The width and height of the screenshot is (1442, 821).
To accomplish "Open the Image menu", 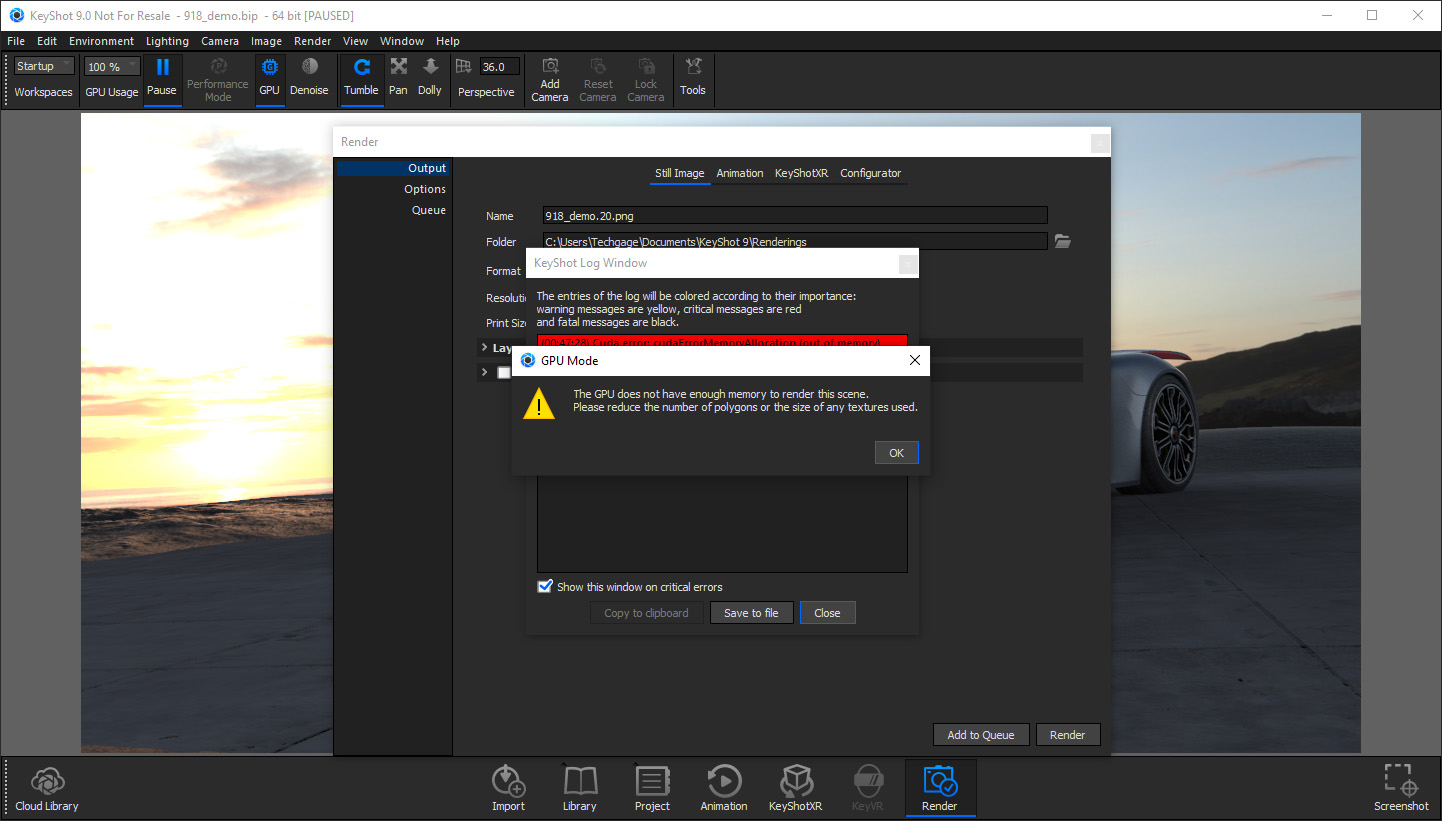I will (x=266, y=41).
